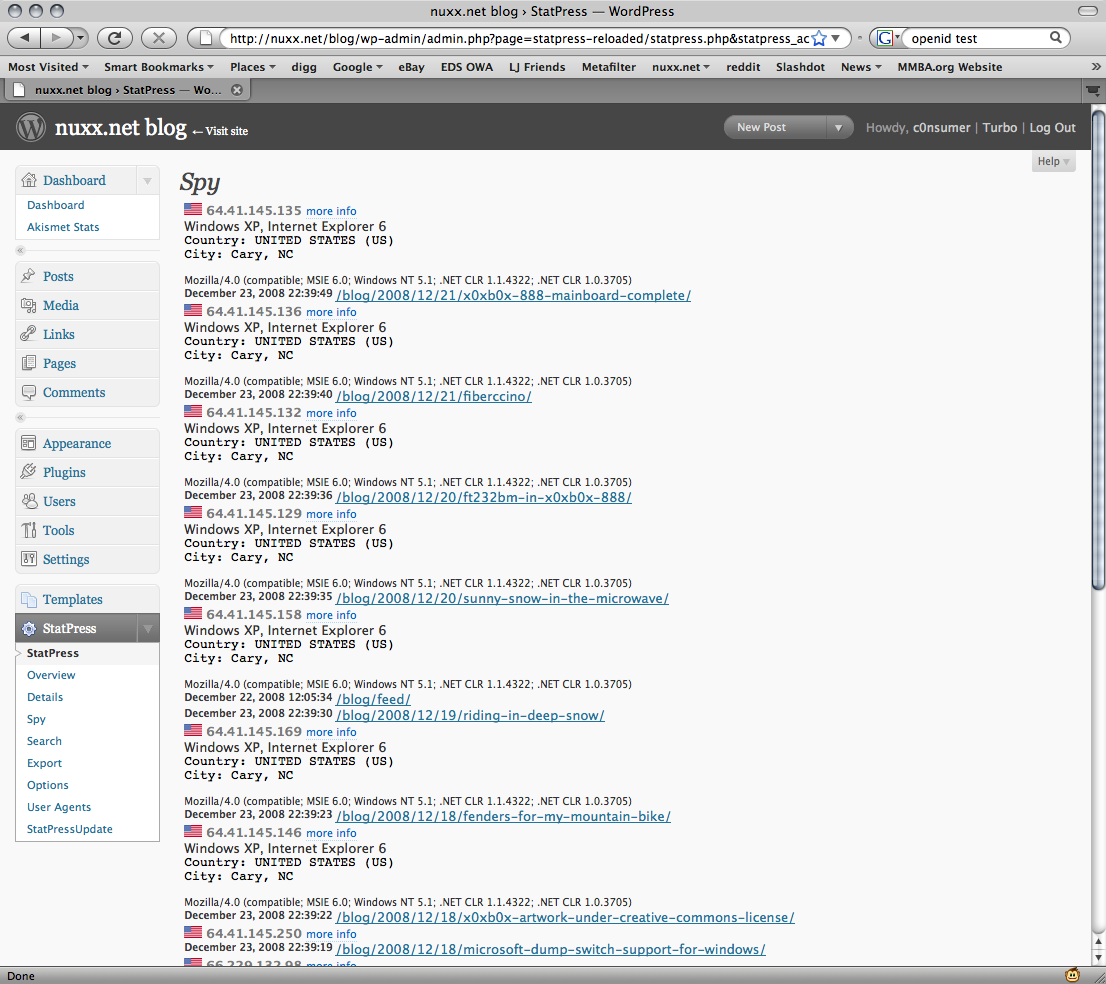This screenshot has width=1106, height=984.
Task: Click the Visit site link
Action: 226,131
